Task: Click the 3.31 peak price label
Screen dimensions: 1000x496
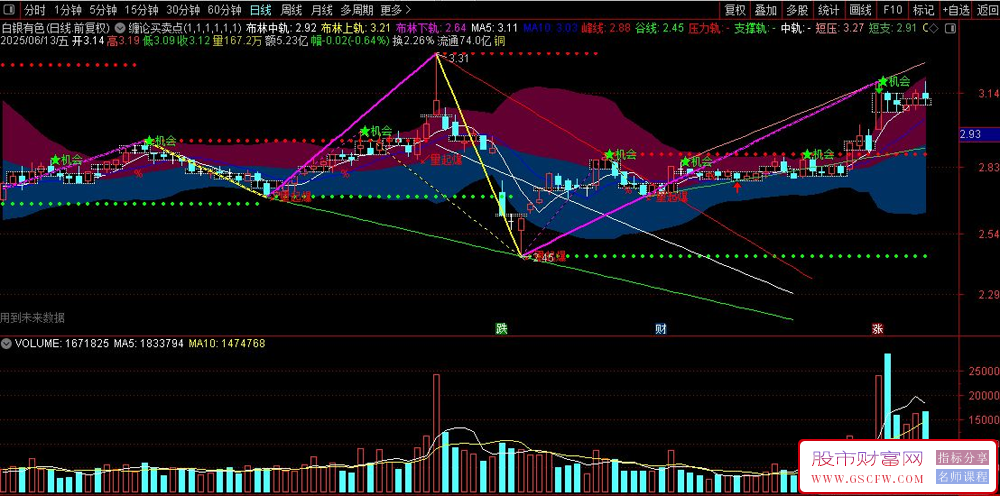Action: click(x=459, y=59)
